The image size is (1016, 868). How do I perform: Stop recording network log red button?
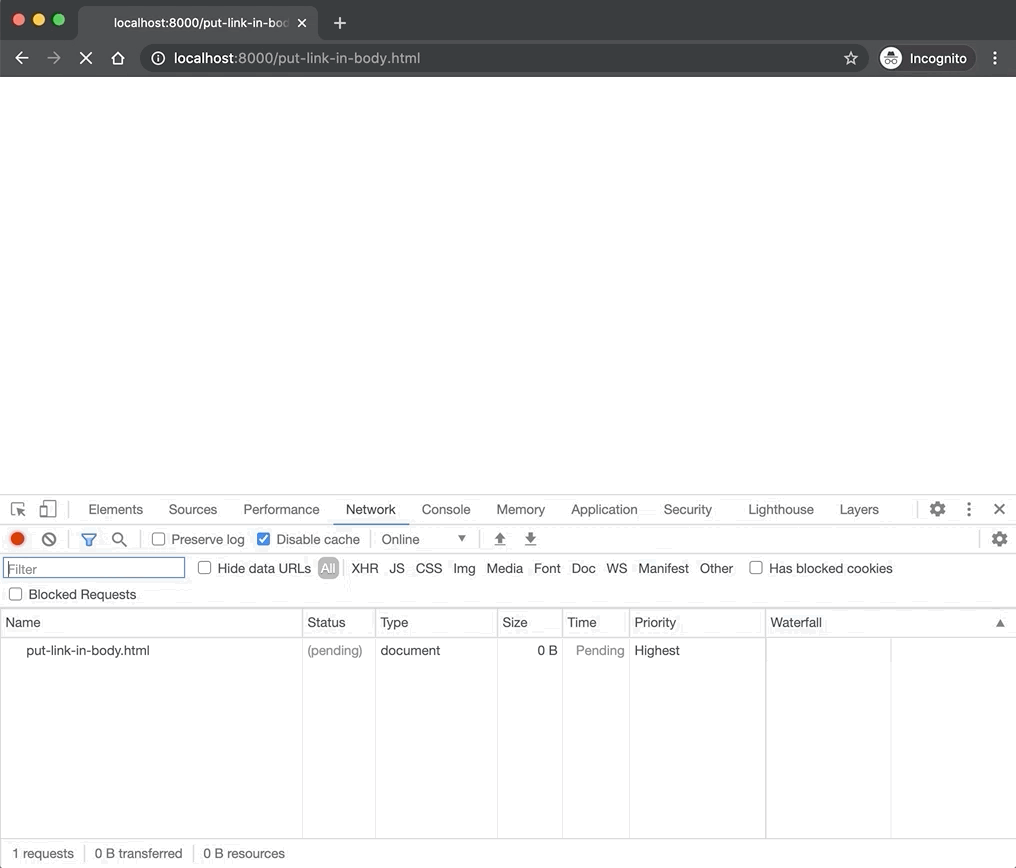tap(17, 539)
